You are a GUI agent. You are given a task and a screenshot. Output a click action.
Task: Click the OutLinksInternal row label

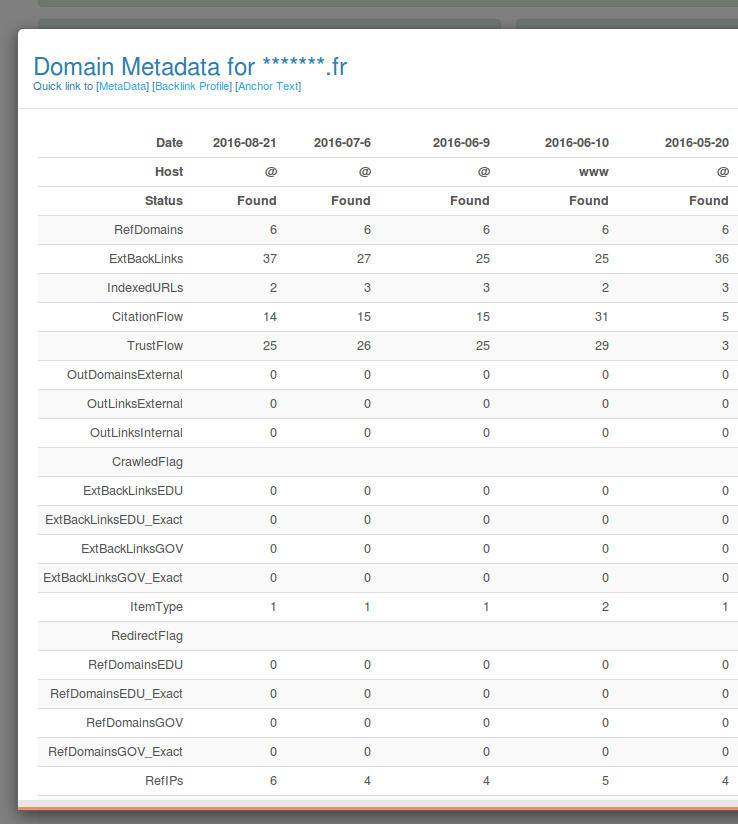136,432
